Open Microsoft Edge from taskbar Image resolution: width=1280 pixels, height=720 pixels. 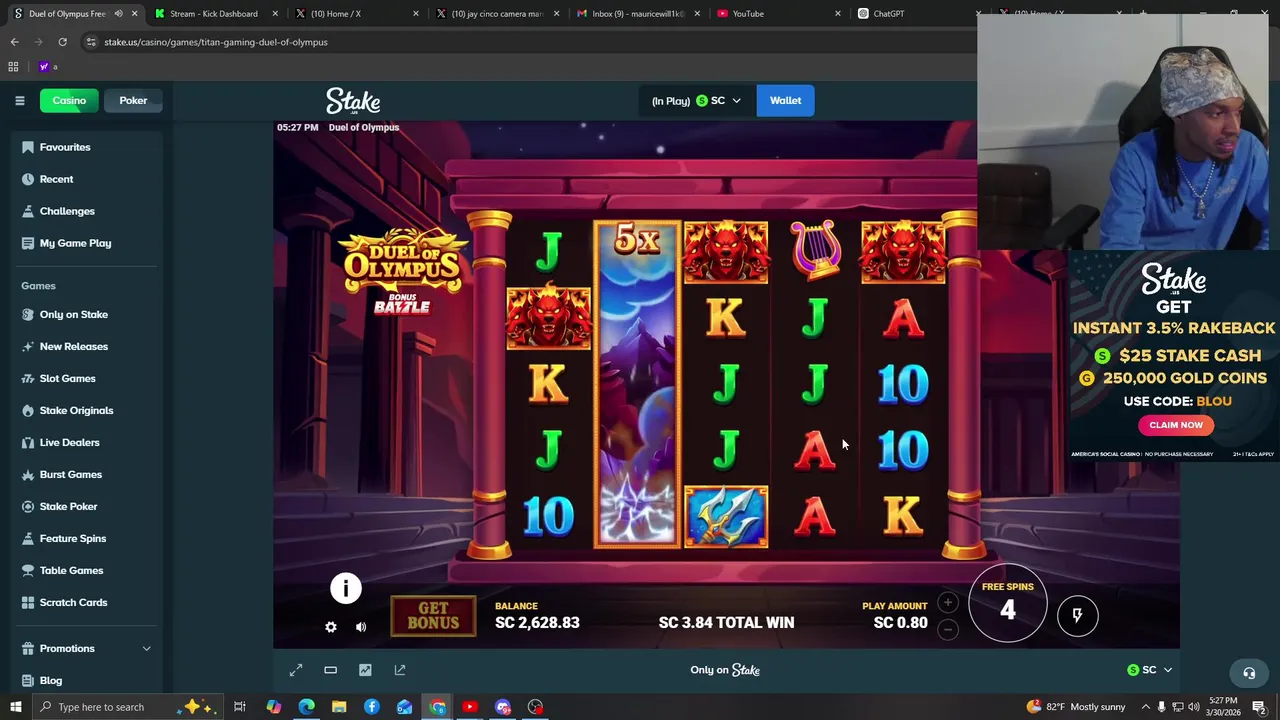point(306,707)
